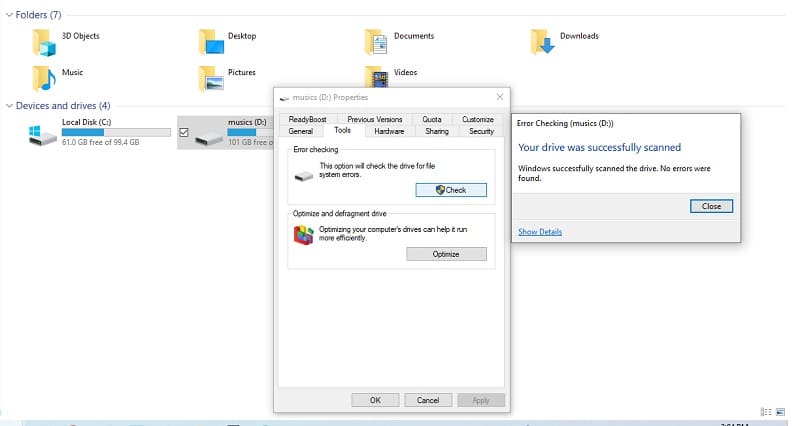
Task: Open the 3D Objects folder icon
Action: pyautogui.click(x=43, y=42)
